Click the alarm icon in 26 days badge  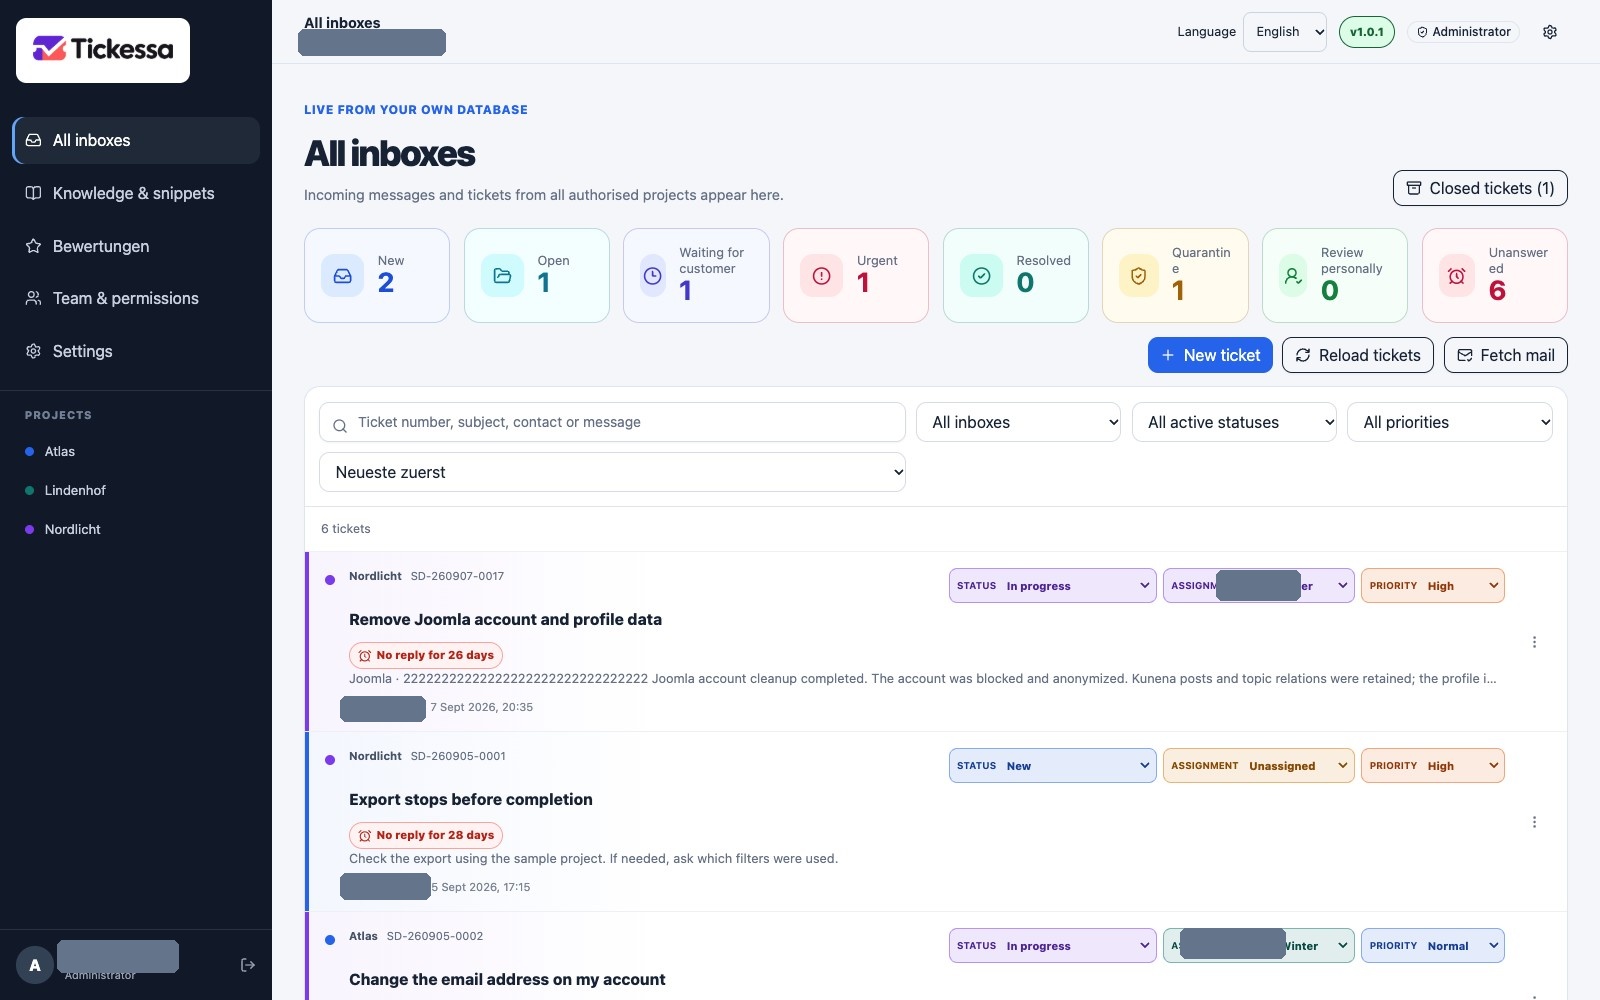click(365, 656)
